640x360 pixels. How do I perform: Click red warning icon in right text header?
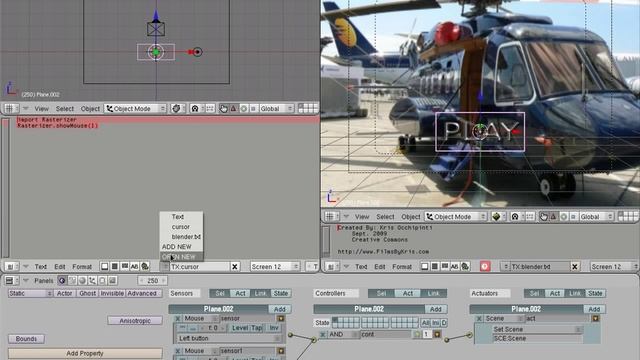484,267
